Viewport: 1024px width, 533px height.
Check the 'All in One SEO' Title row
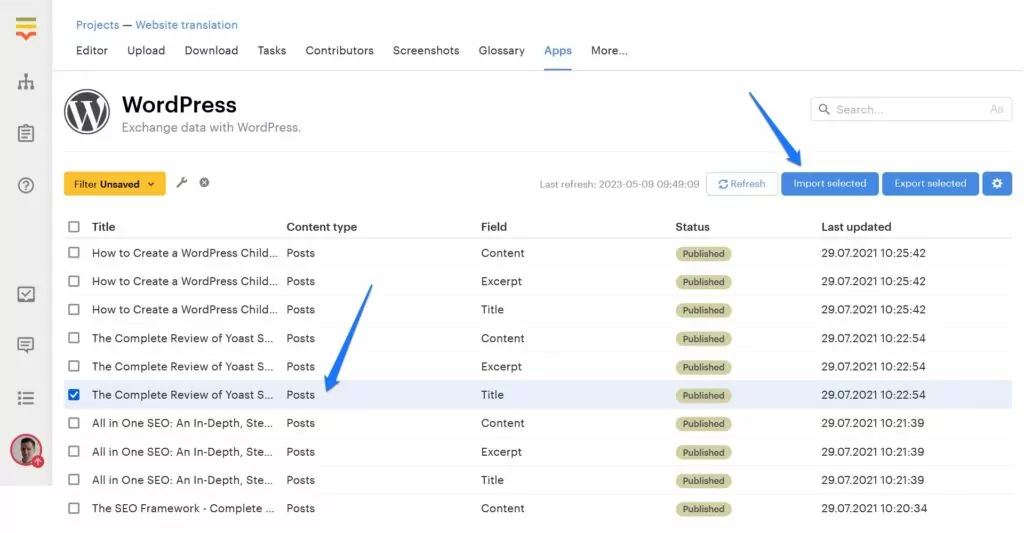[x=74, y=479]
